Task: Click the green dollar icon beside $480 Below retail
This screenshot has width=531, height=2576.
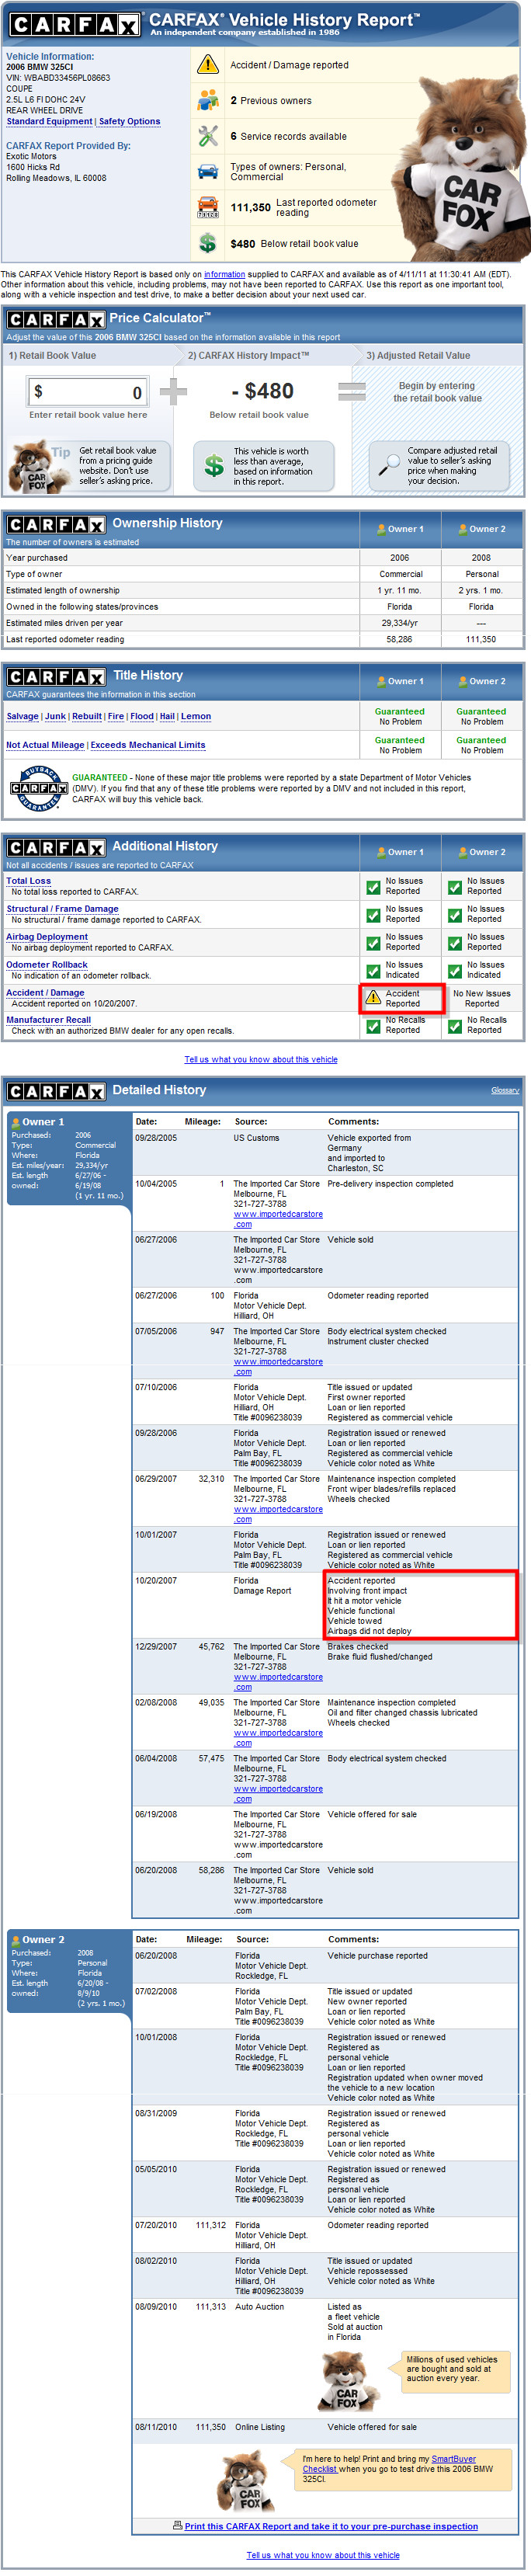Action: coord(208,243)
